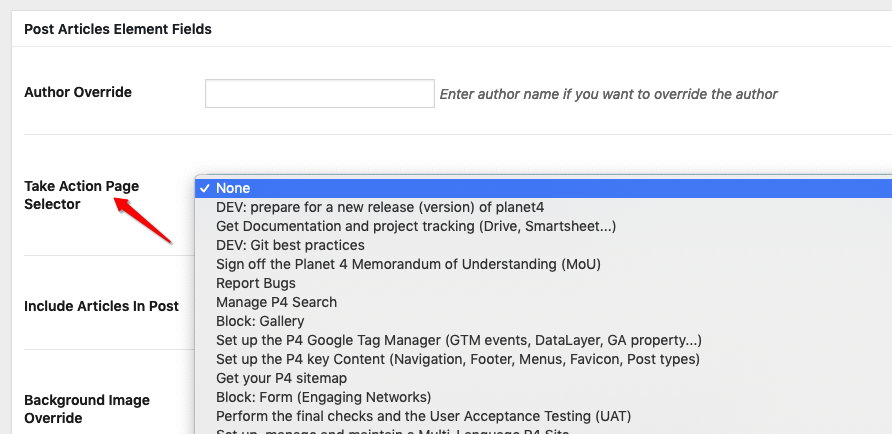
Task: Choose the Report Bugs option
Action: click(543, 283)
